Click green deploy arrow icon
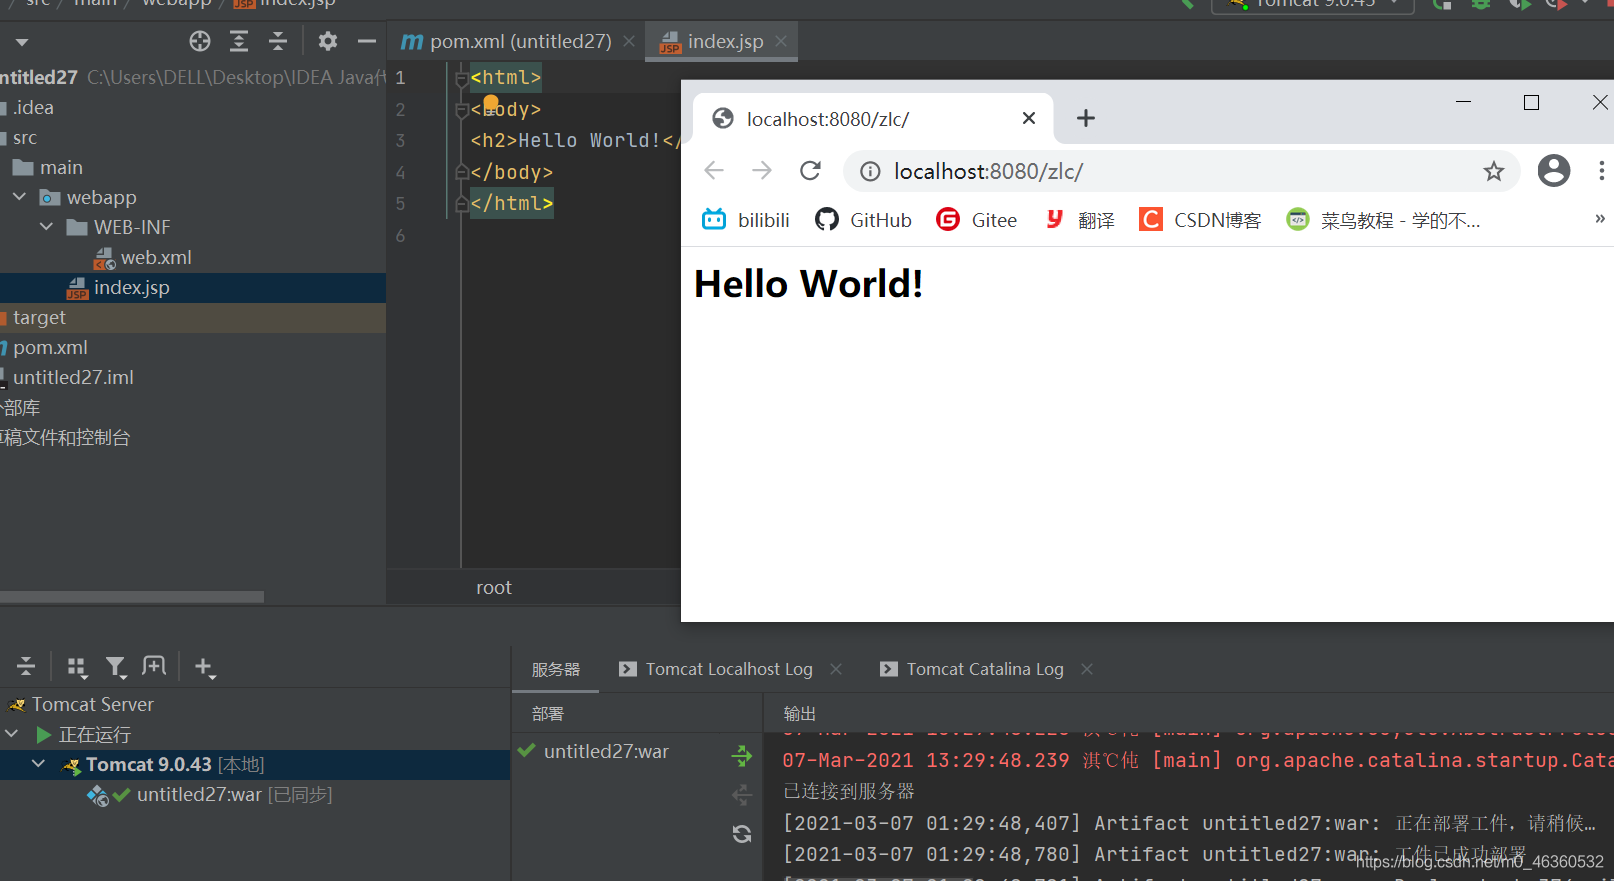Viewport: 1614px width, 881px height. point(742,756)
